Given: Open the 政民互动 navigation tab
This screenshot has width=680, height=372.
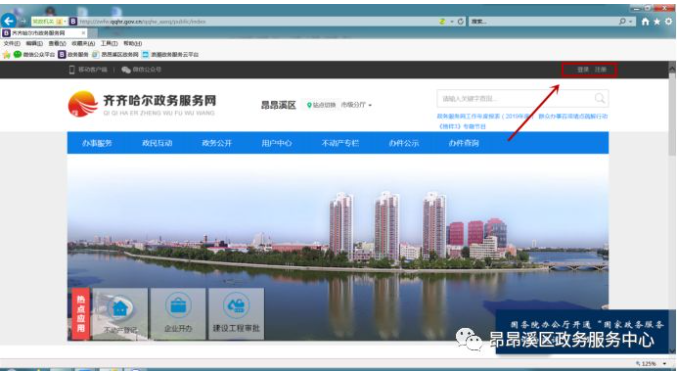Looking at the screenshot, I should coord(157,143).
